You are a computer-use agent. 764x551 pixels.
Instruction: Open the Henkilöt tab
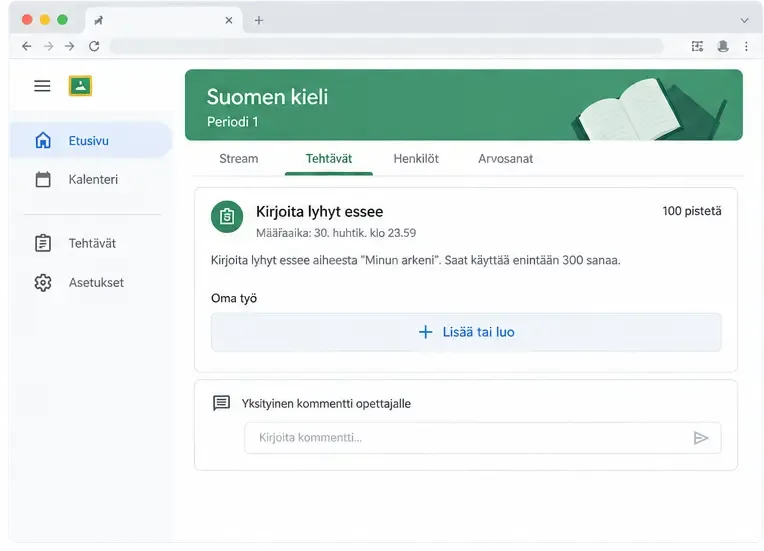click(416, 159)
